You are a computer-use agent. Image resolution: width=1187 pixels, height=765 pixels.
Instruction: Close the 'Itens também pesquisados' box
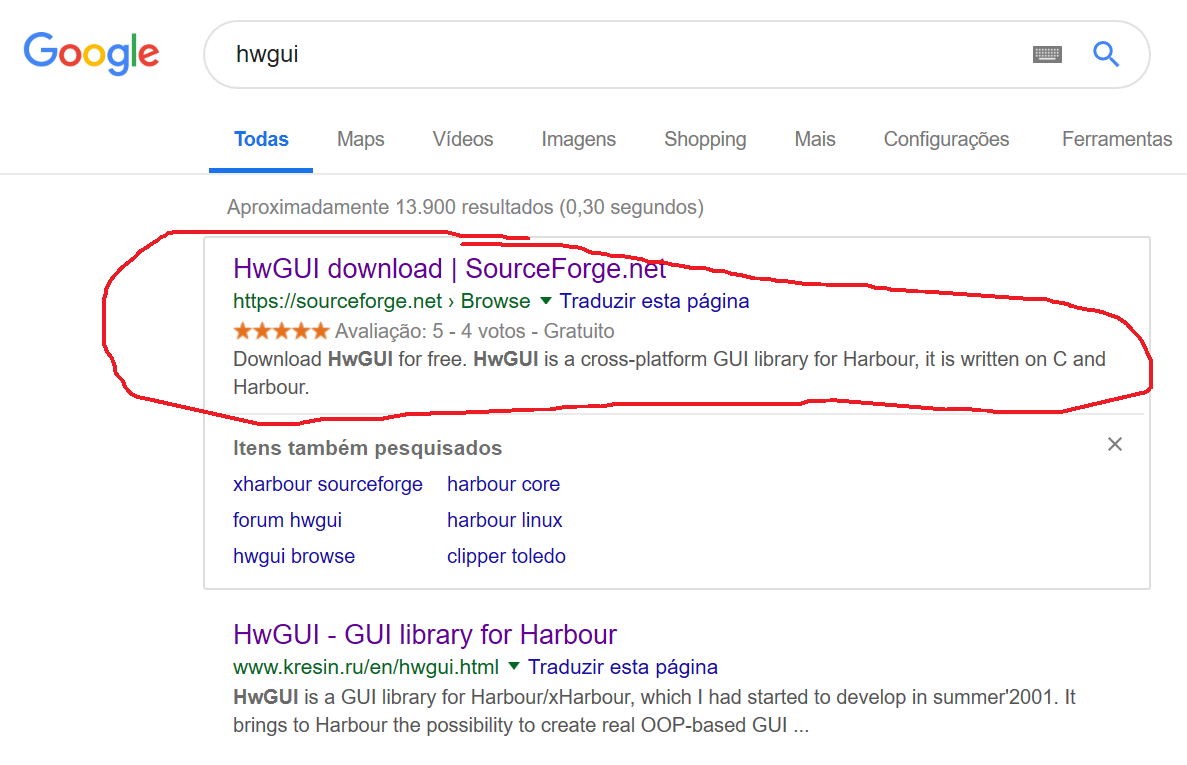(1115, 444)
